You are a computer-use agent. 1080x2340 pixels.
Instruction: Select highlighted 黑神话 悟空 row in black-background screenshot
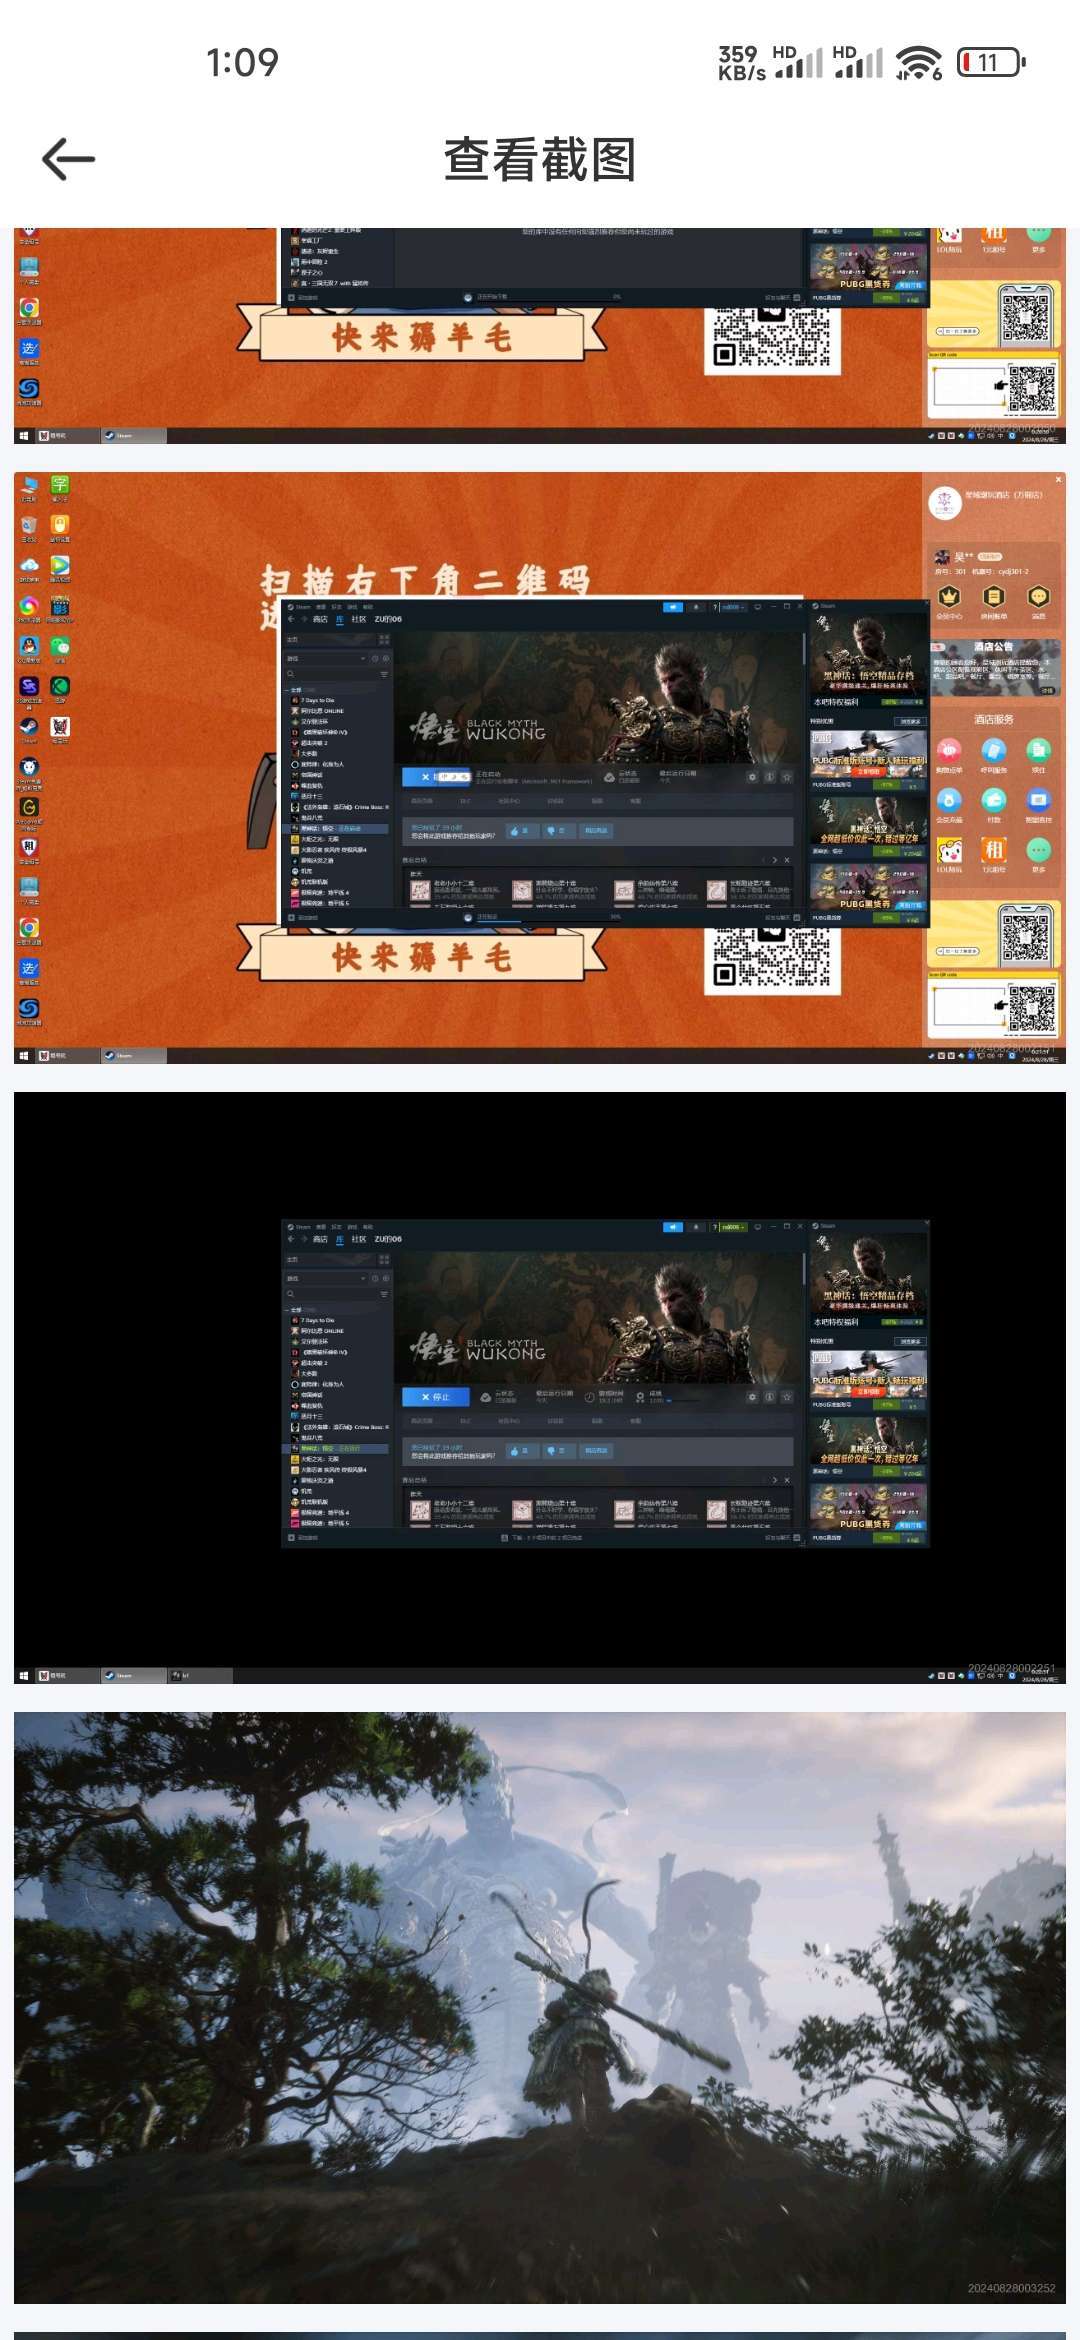pos(337,1448)
